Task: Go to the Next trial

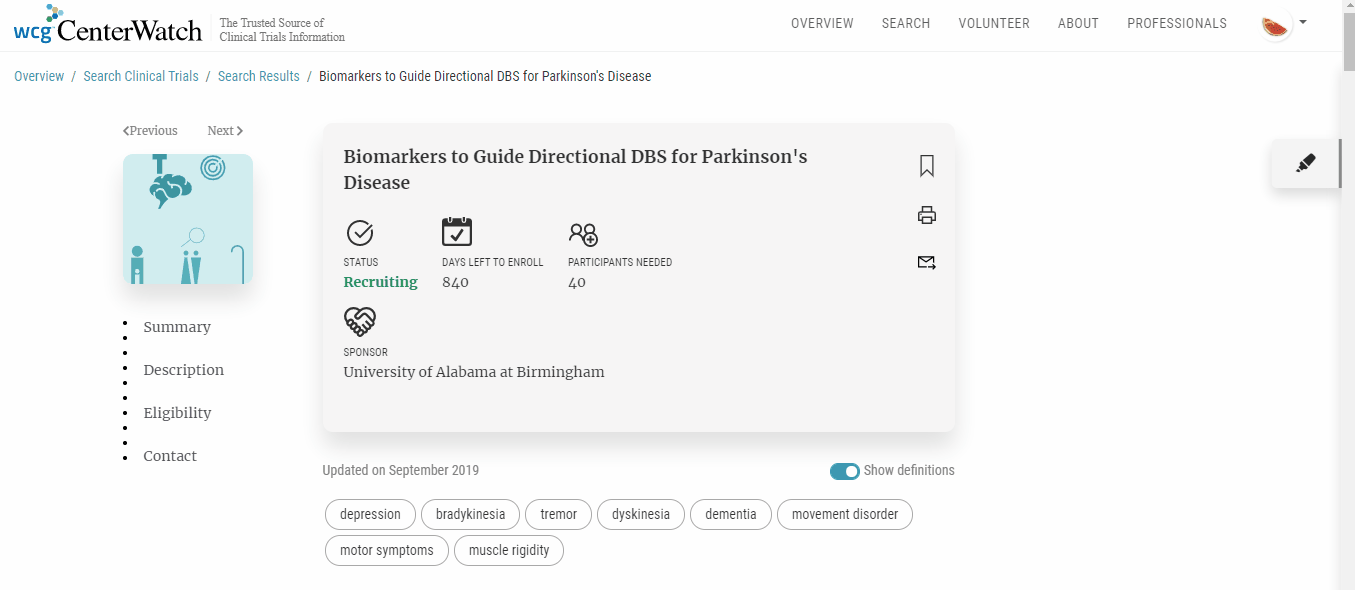Action: tap(225, 131)
